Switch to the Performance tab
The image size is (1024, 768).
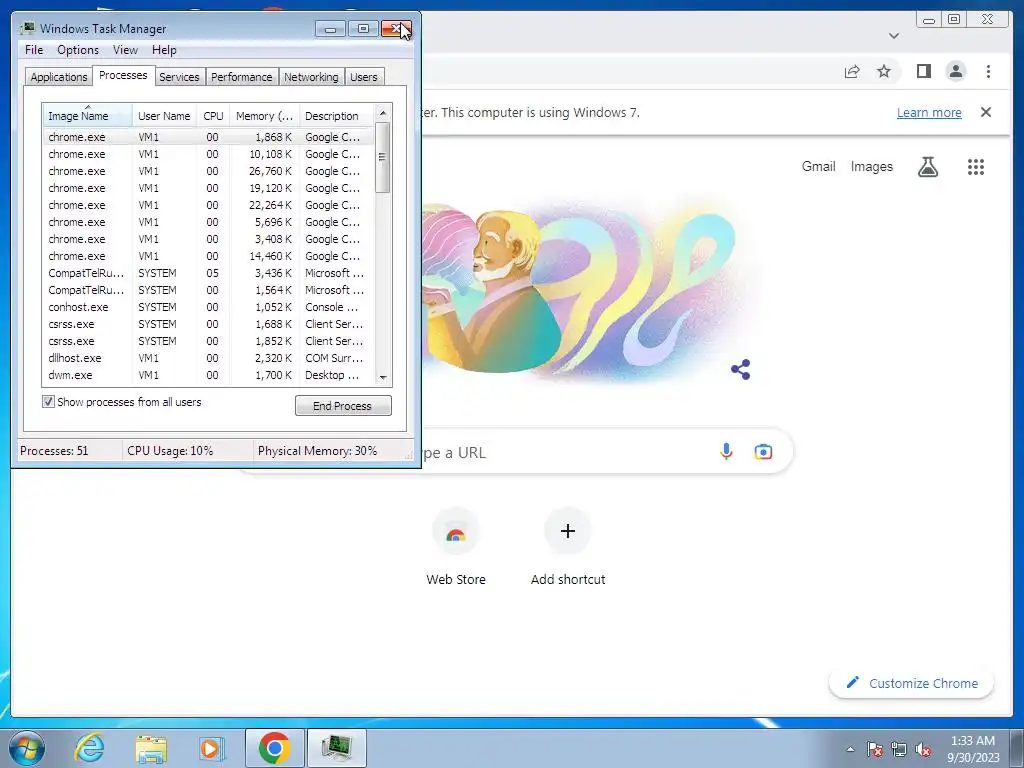coord(242,77)
